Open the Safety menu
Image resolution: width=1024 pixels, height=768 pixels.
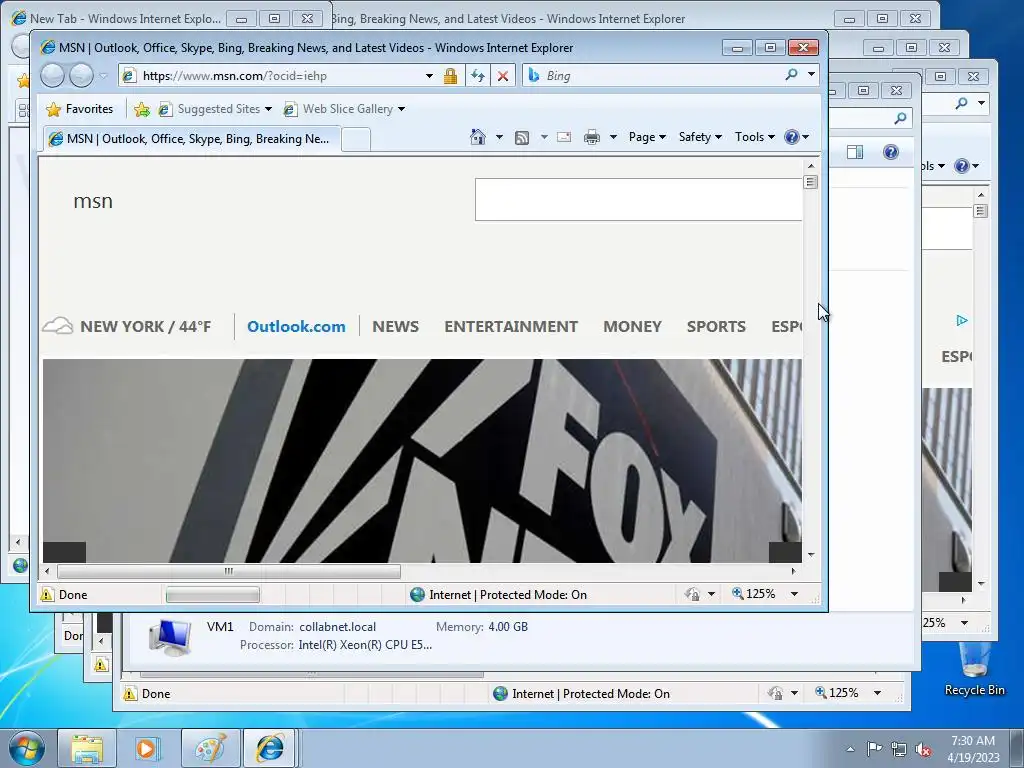(x=700, y=137)
